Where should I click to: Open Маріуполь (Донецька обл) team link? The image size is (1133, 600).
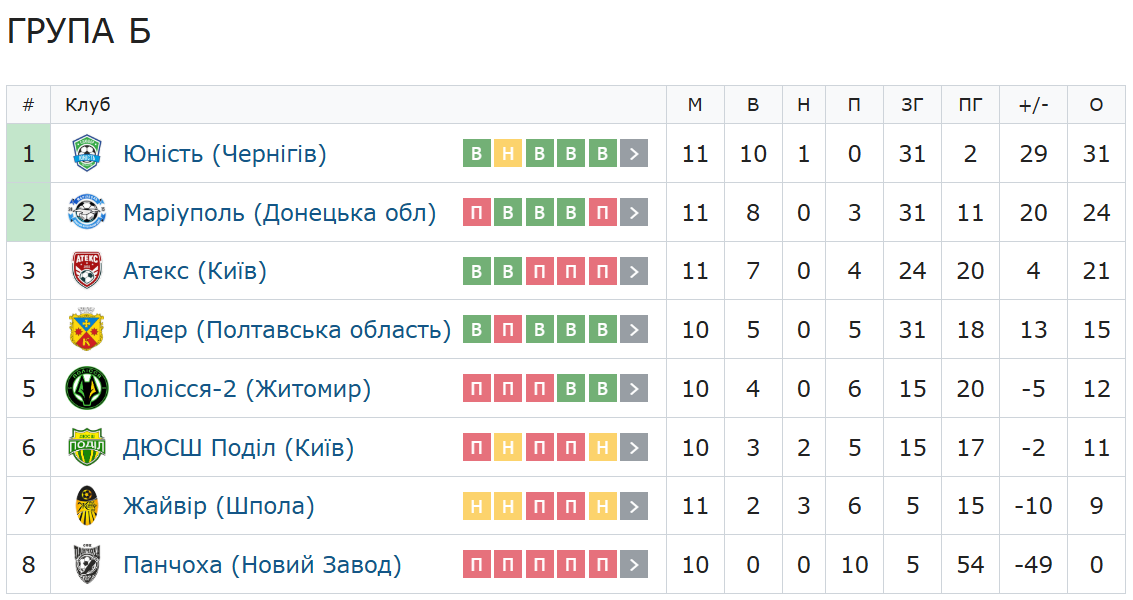(x=280, y=213)
